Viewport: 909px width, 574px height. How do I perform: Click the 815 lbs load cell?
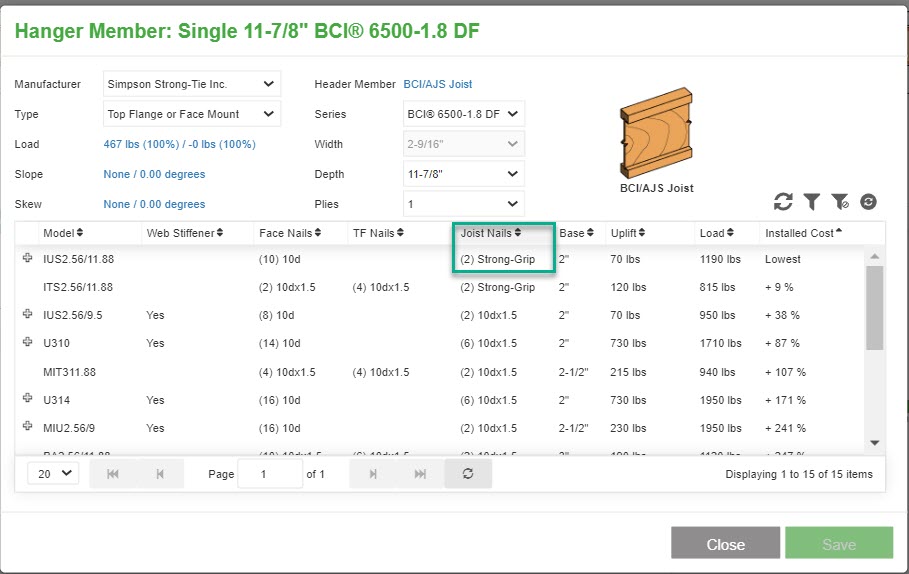click(717, 287)
